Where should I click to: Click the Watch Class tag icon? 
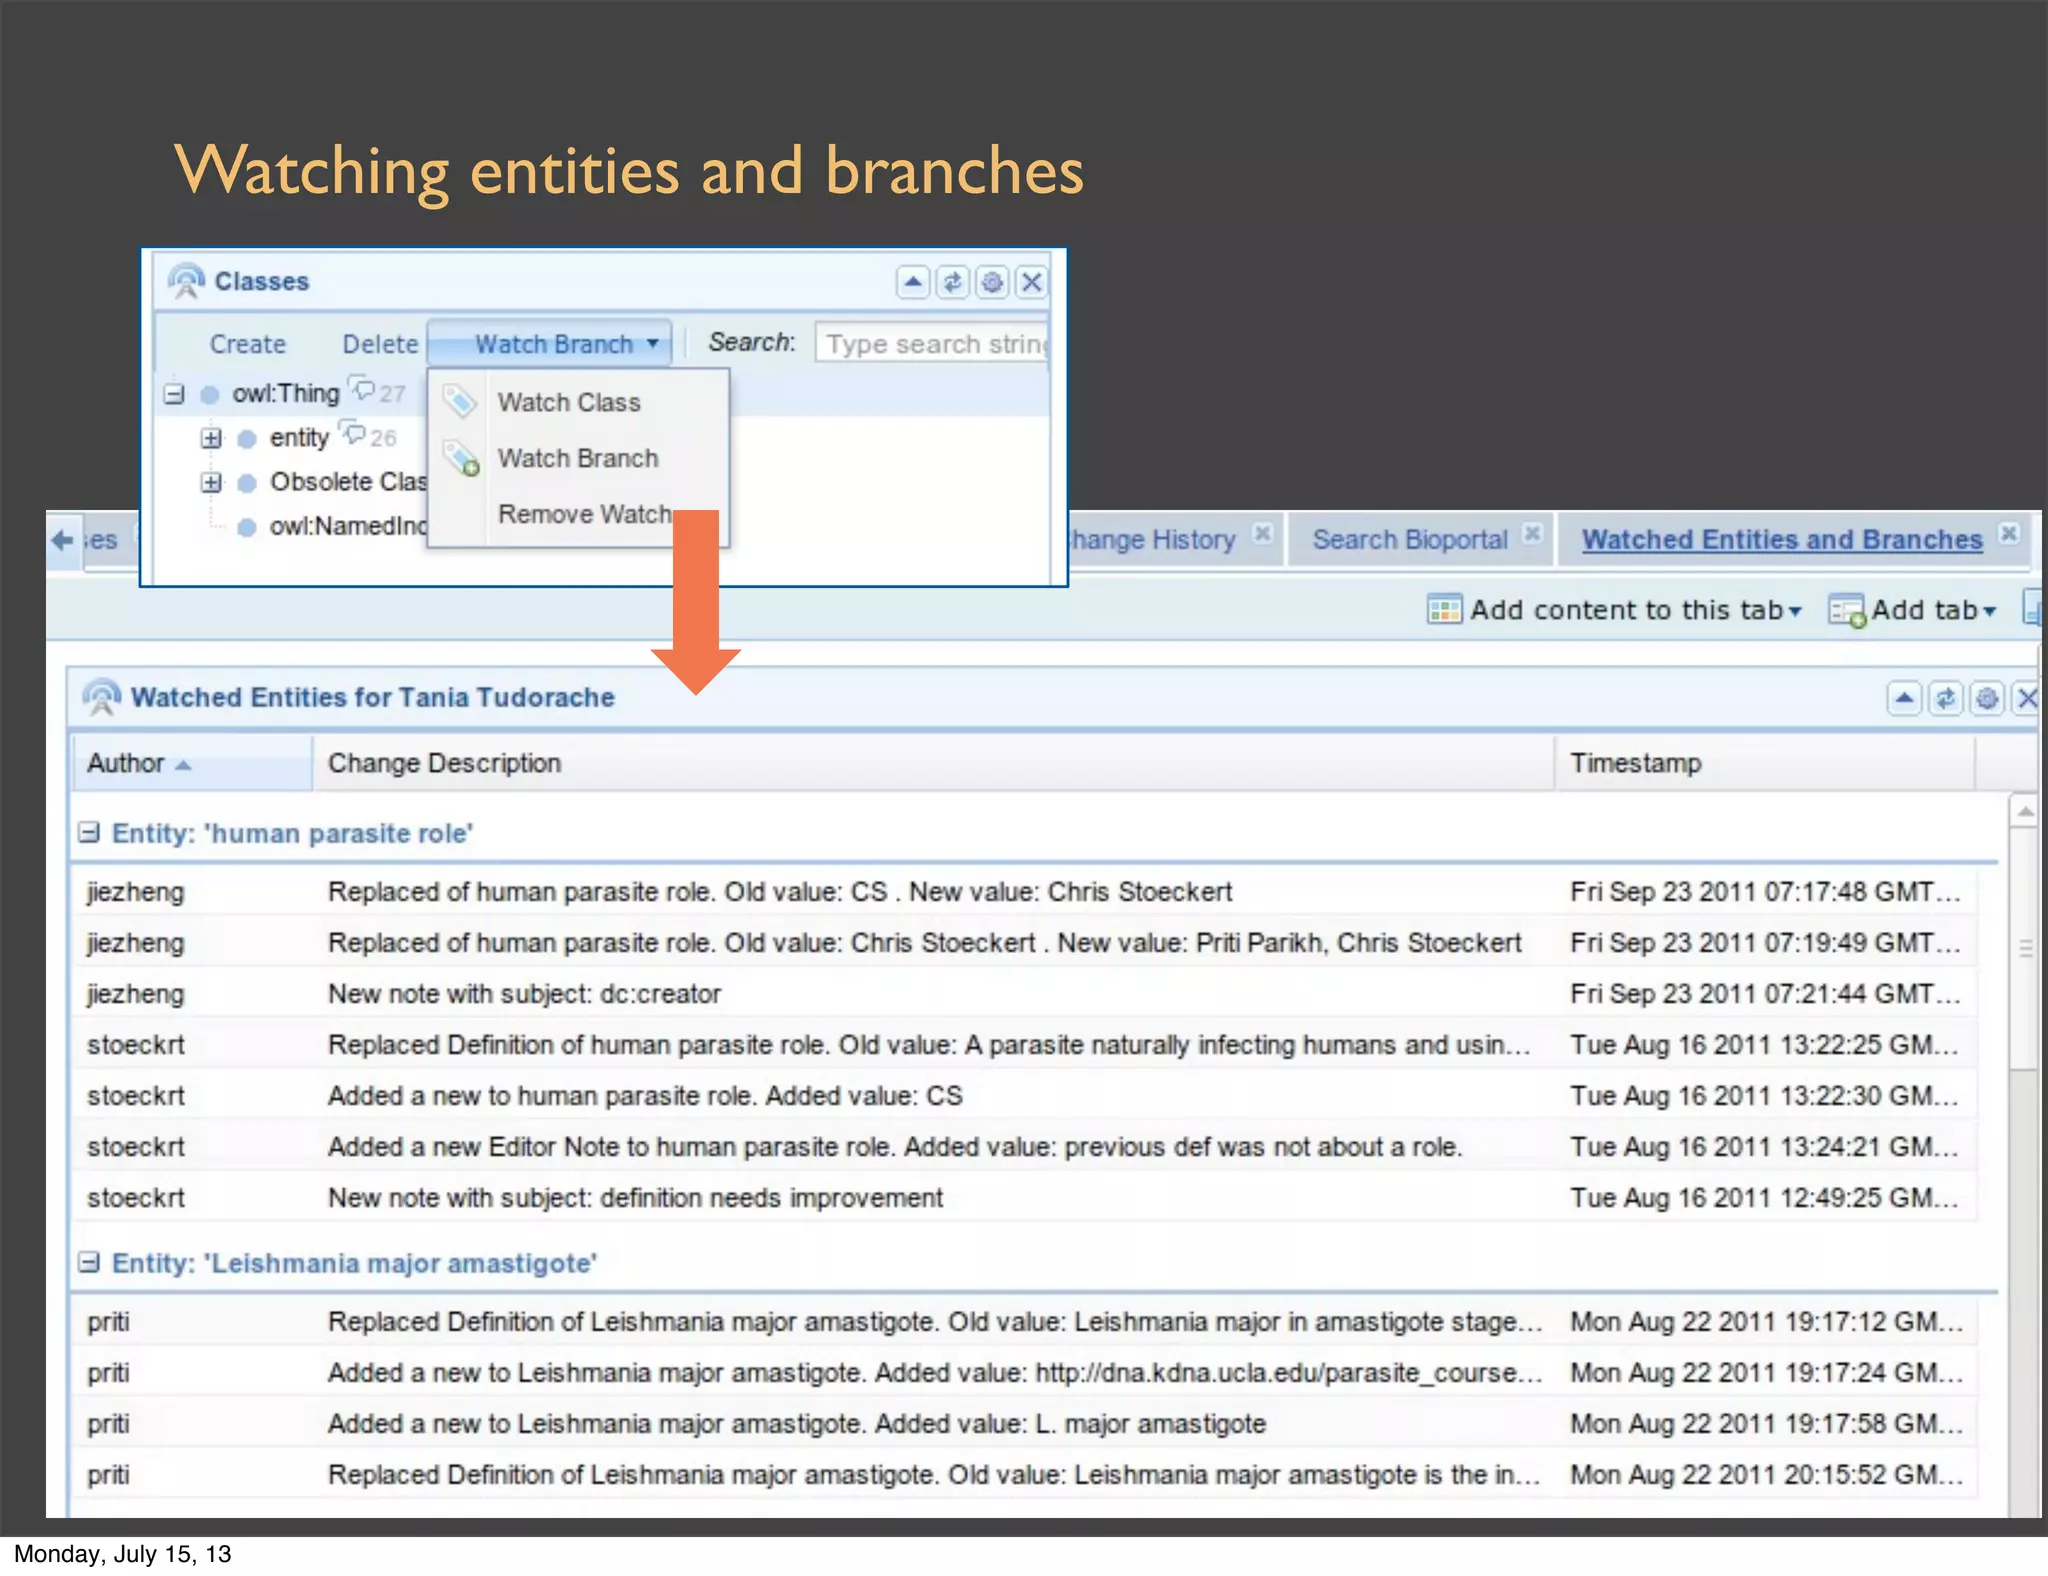tap(459, 402)
